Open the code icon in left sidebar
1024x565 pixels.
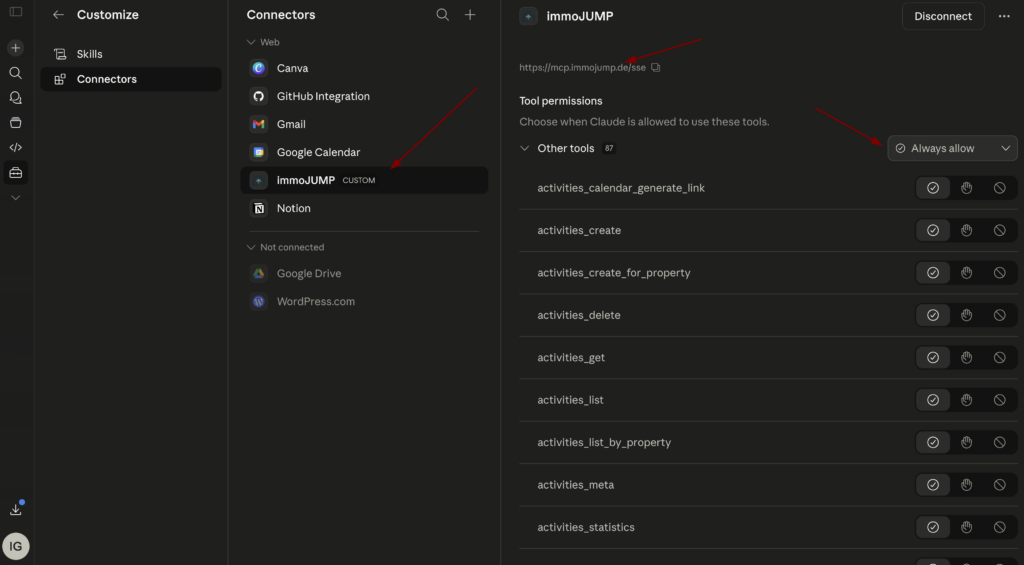point(15,147)
